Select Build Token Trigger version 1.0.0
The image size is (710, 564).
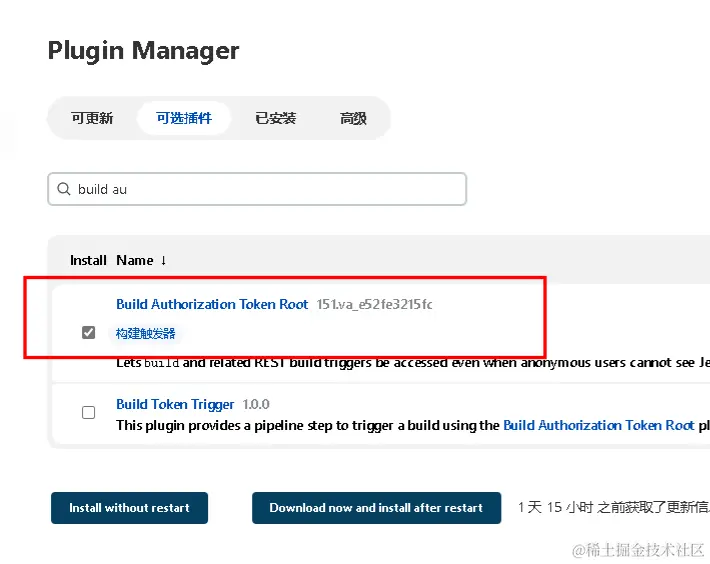click(256, 404)
